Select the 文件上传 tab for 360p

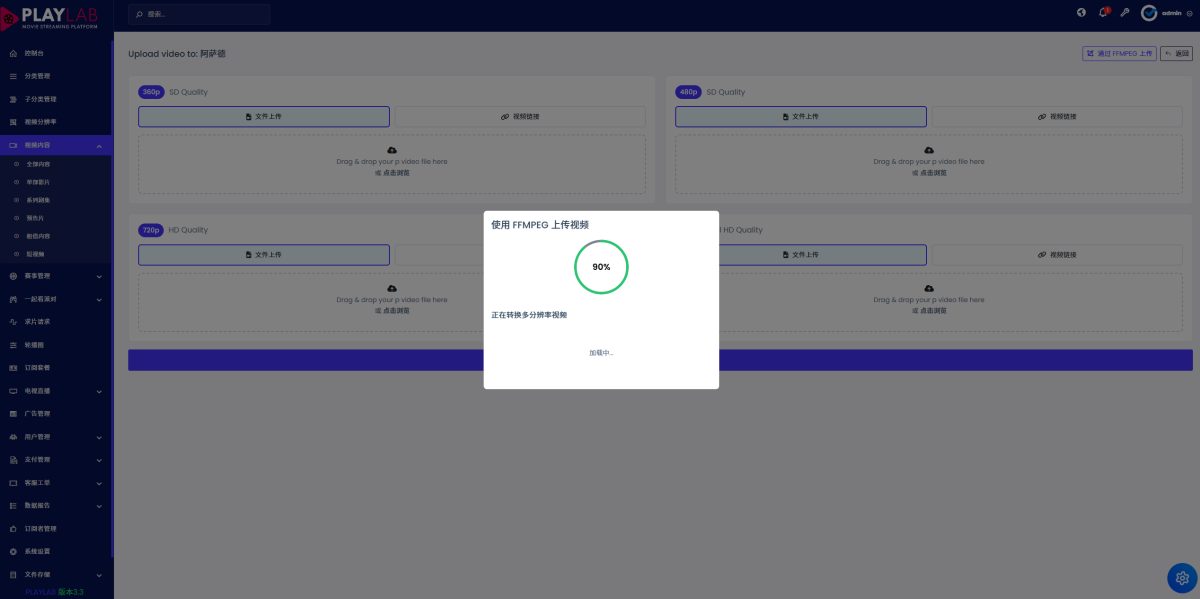pyautogui.click(x=264, y=117)
